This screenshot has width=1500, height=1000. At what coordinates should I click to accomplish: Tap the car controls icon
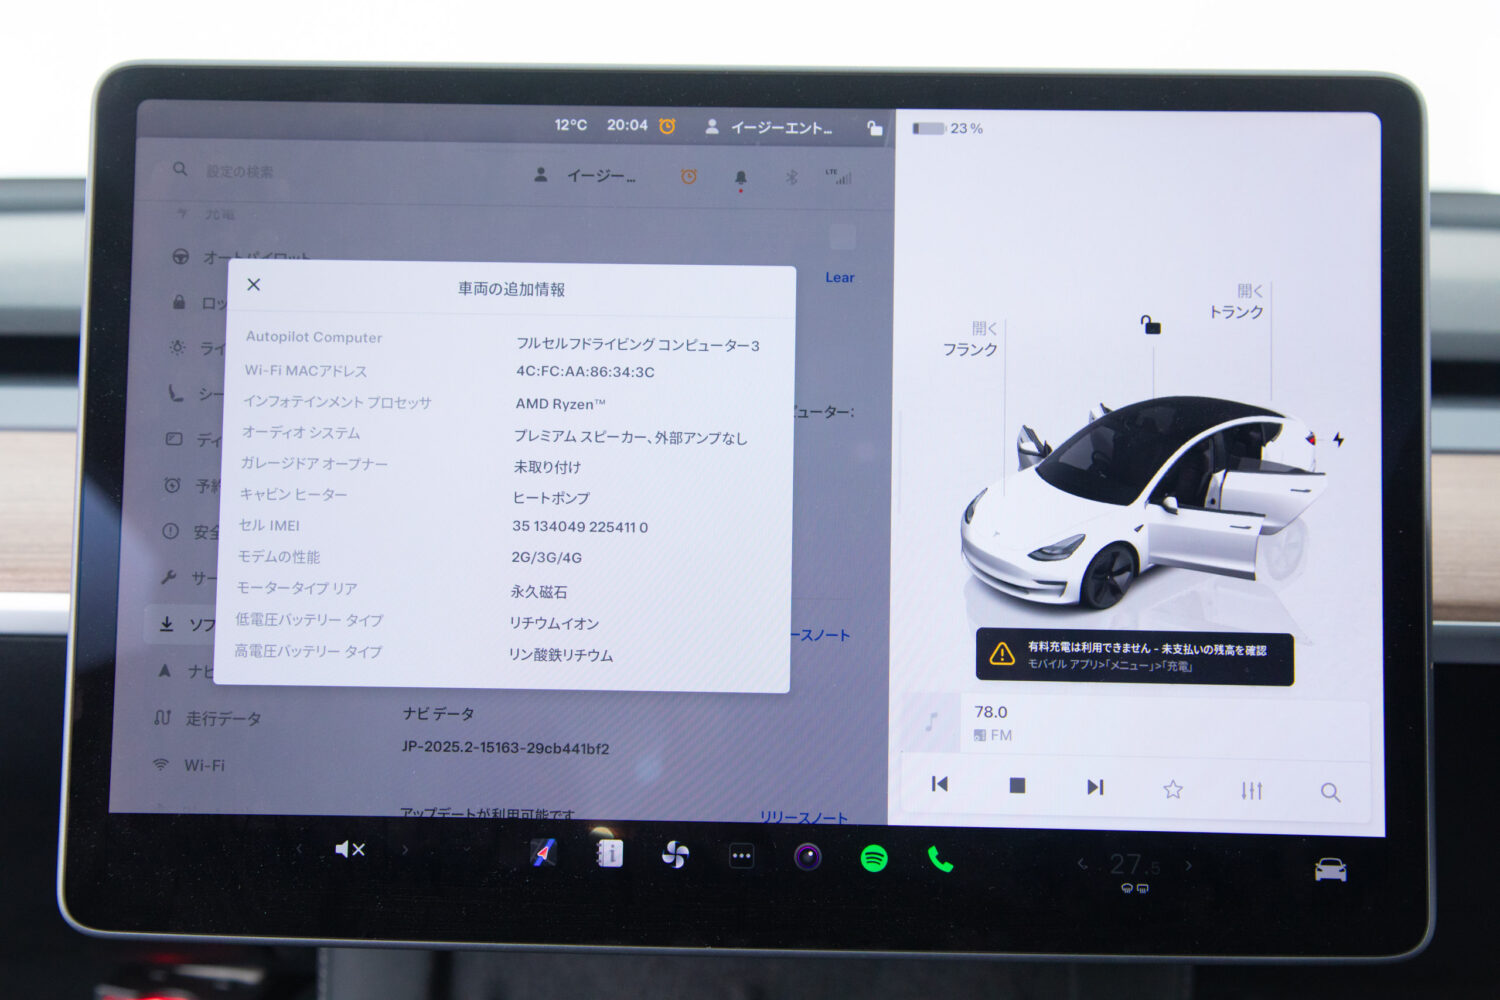point(1330,870)
